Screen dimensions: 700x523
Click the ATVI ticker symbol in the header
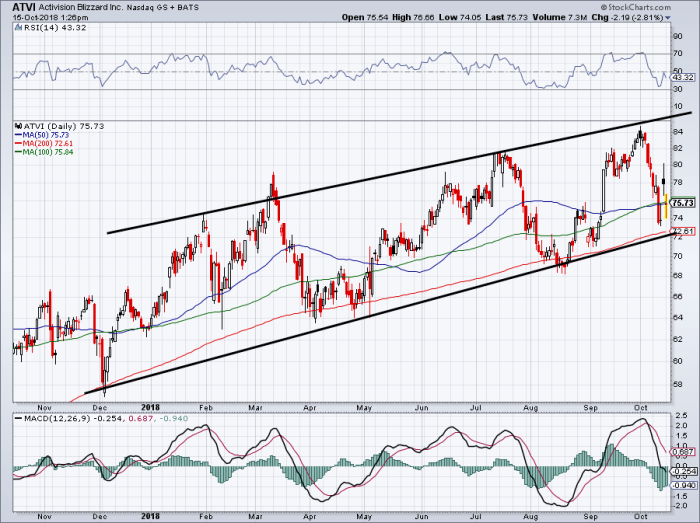24,7
